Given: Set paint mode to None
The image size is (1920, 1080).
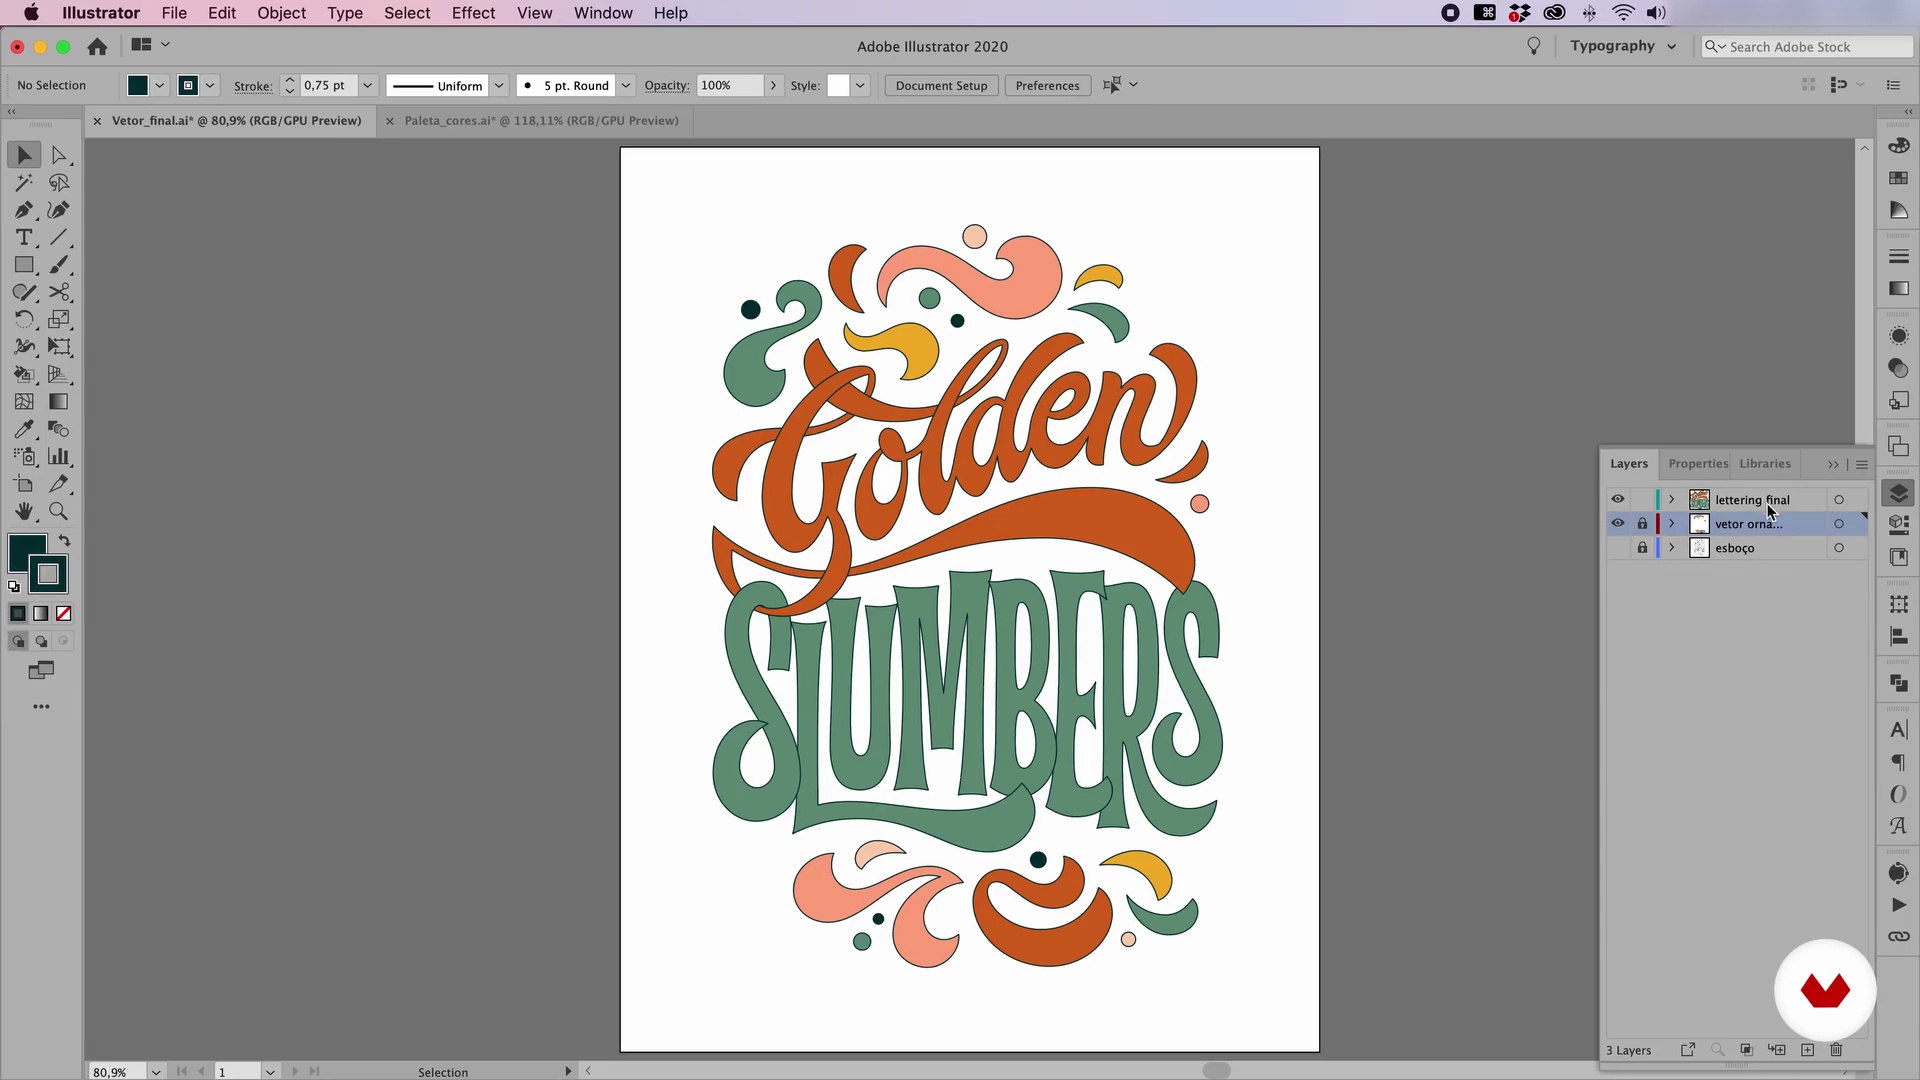Looking at the screenshot, I should tap(64, 614).
